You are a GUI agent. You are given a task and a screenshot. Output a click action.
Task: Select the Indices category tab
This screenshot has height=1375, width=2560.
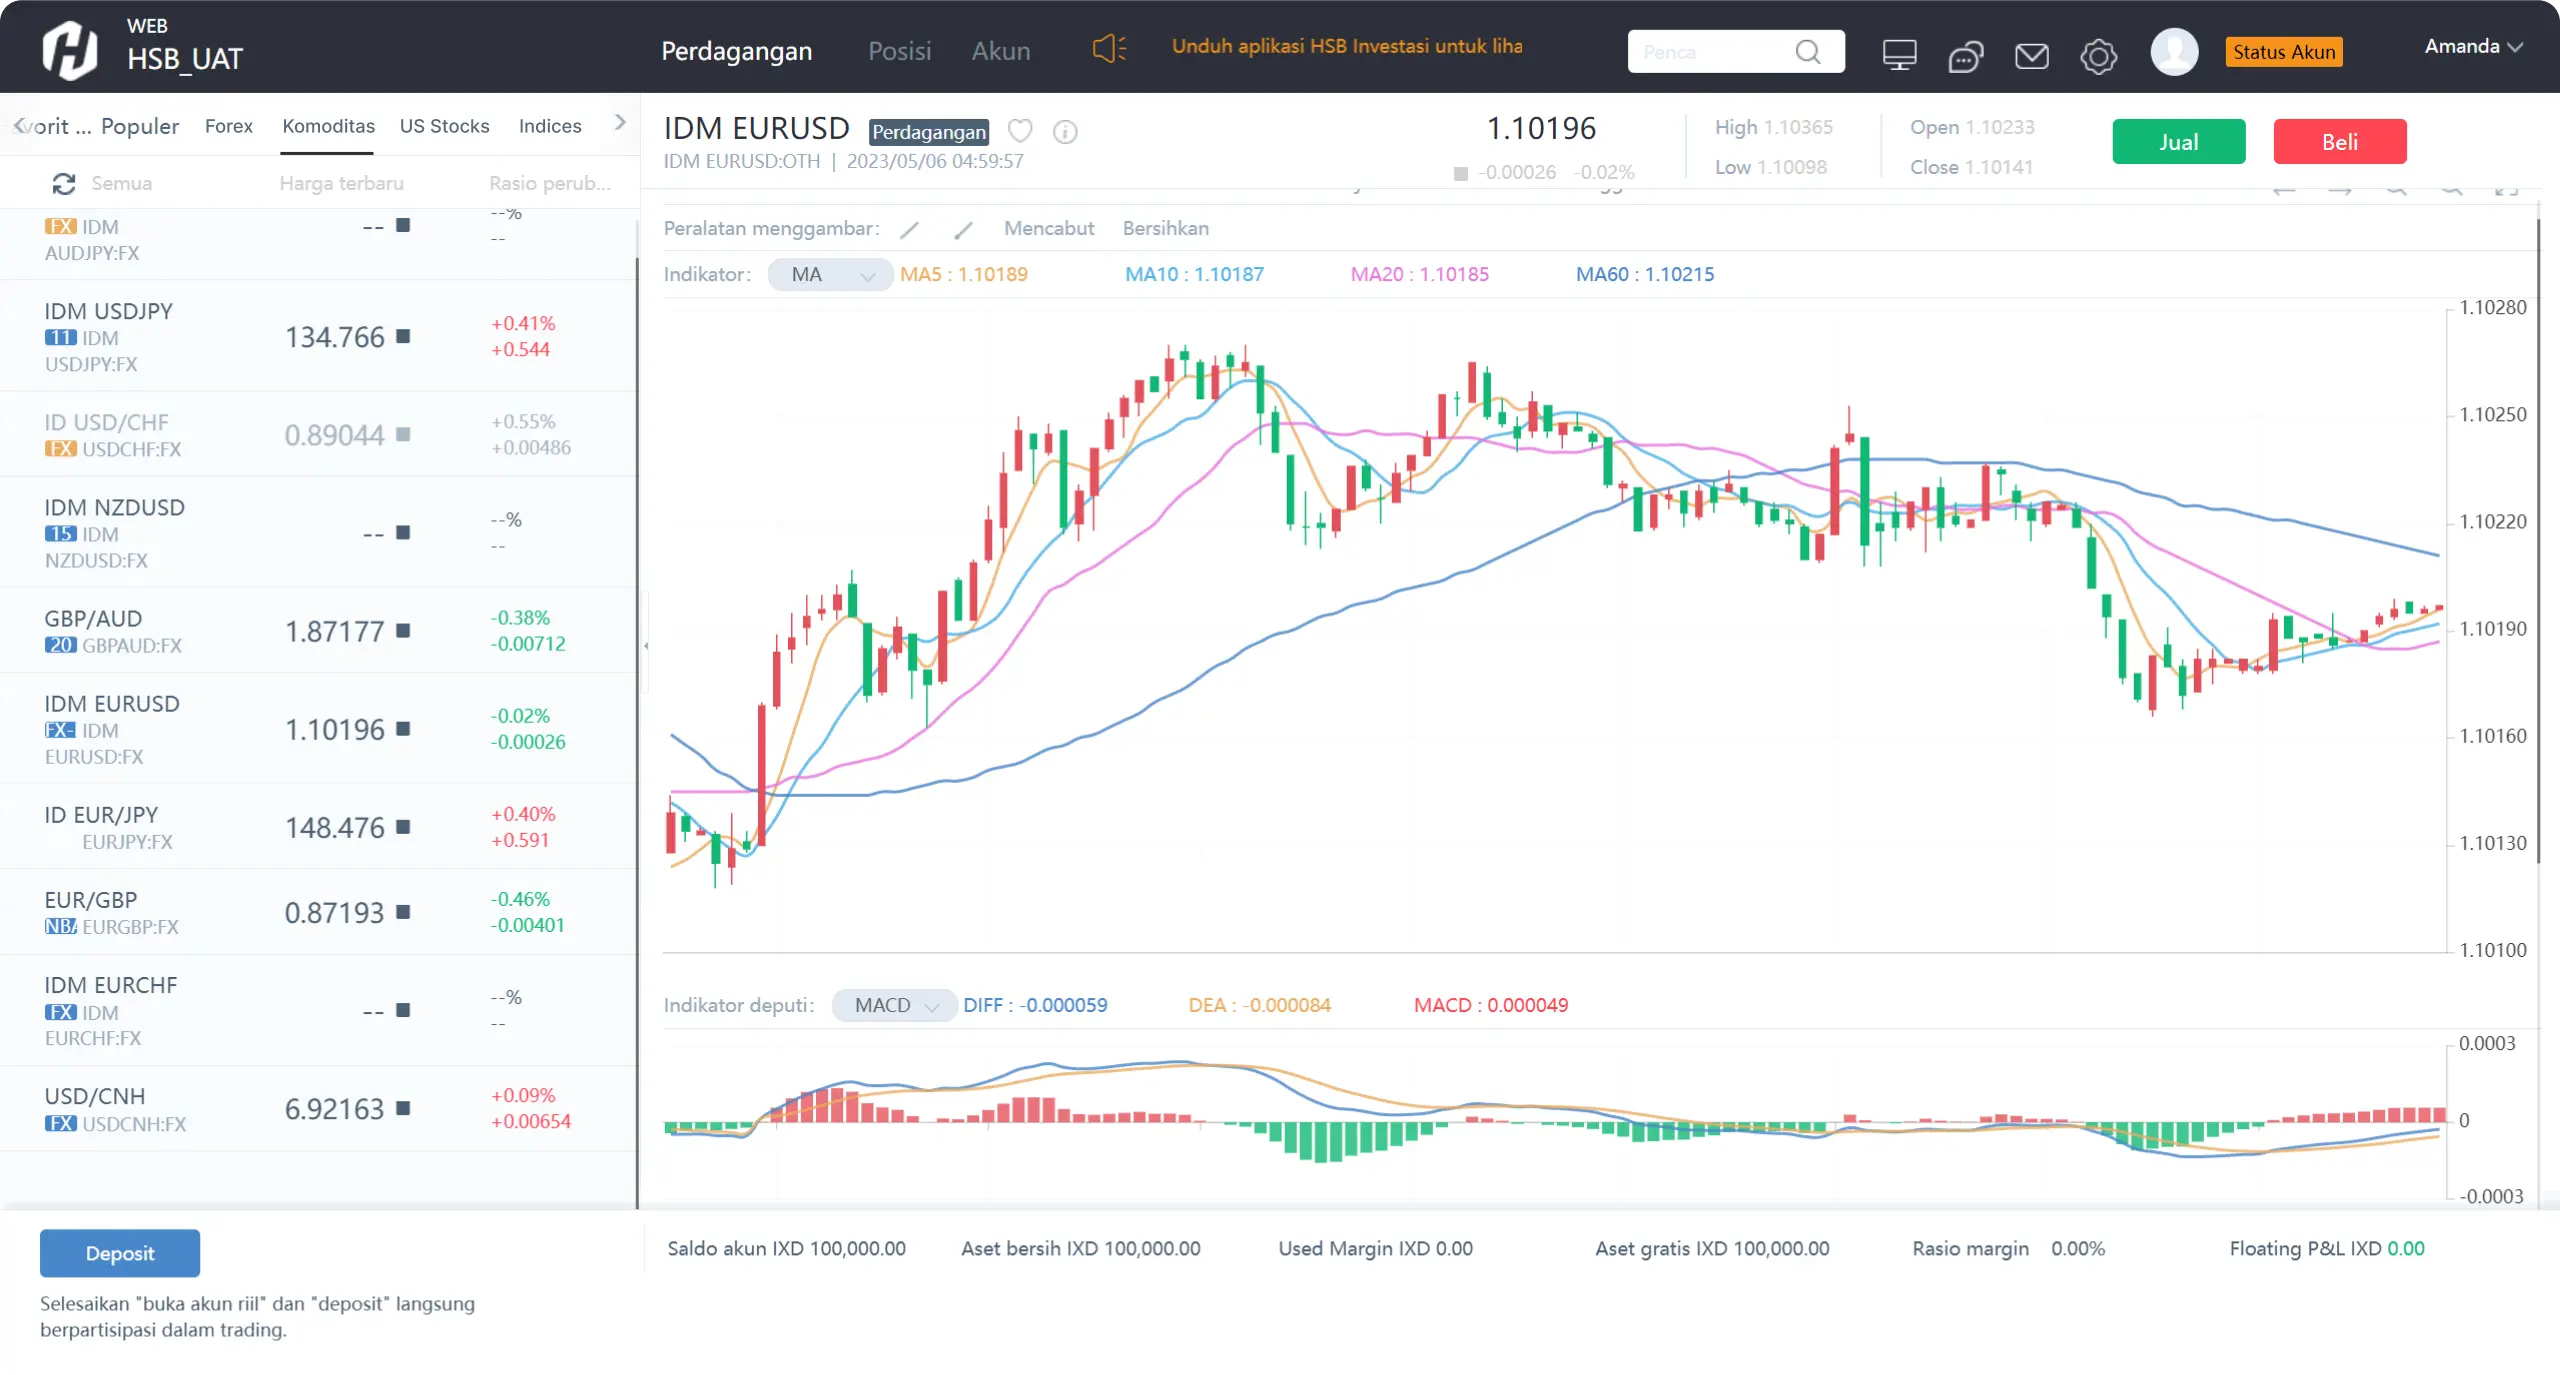[550, 126]
